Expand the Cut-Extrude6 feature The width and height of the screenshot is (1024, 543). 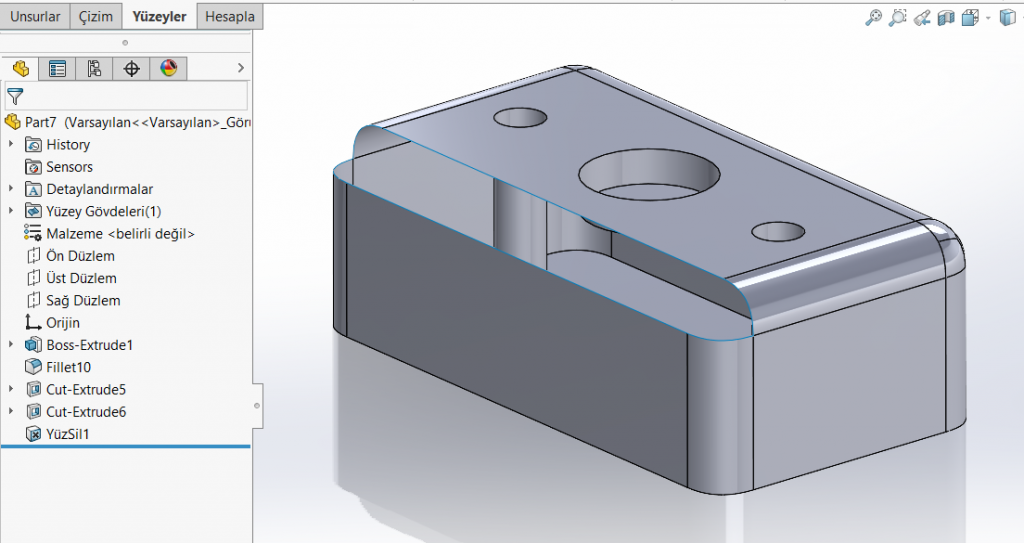point(10,411)
